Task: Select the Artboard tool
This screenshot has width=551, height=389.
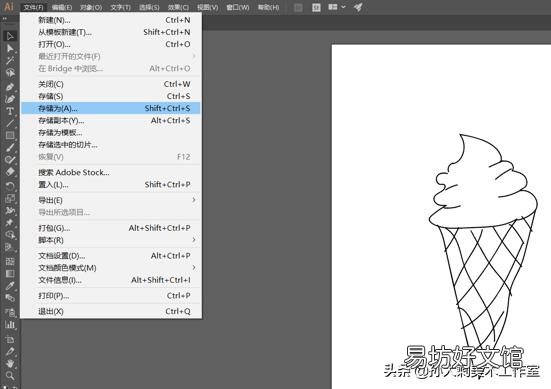Action: click(10, 339)
